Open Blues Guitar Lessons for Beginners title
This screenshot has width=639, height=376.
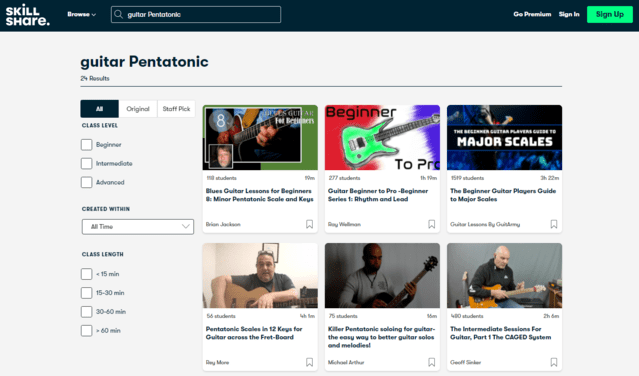(260, 195)
